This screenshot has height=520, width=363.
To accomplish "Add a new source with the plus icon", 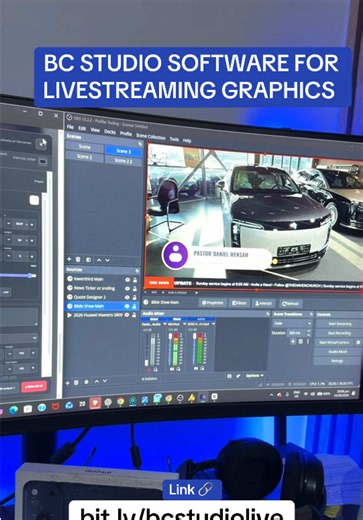I will tap(68, 383).
